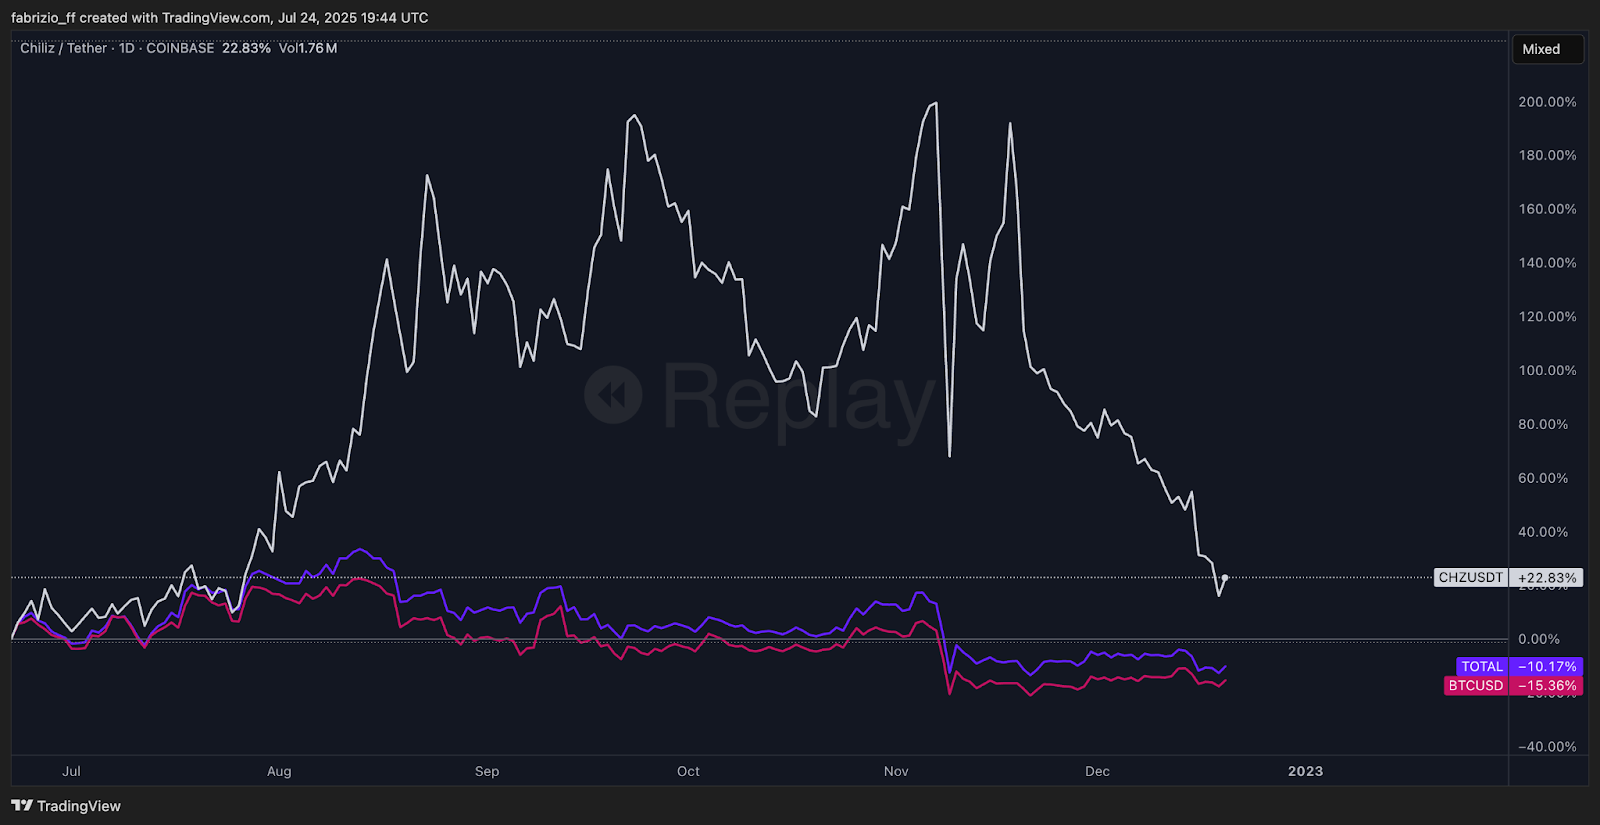This screenshot has width=1600, height=825.
Task: Click the TradingView logo icon
Action: 22,805
